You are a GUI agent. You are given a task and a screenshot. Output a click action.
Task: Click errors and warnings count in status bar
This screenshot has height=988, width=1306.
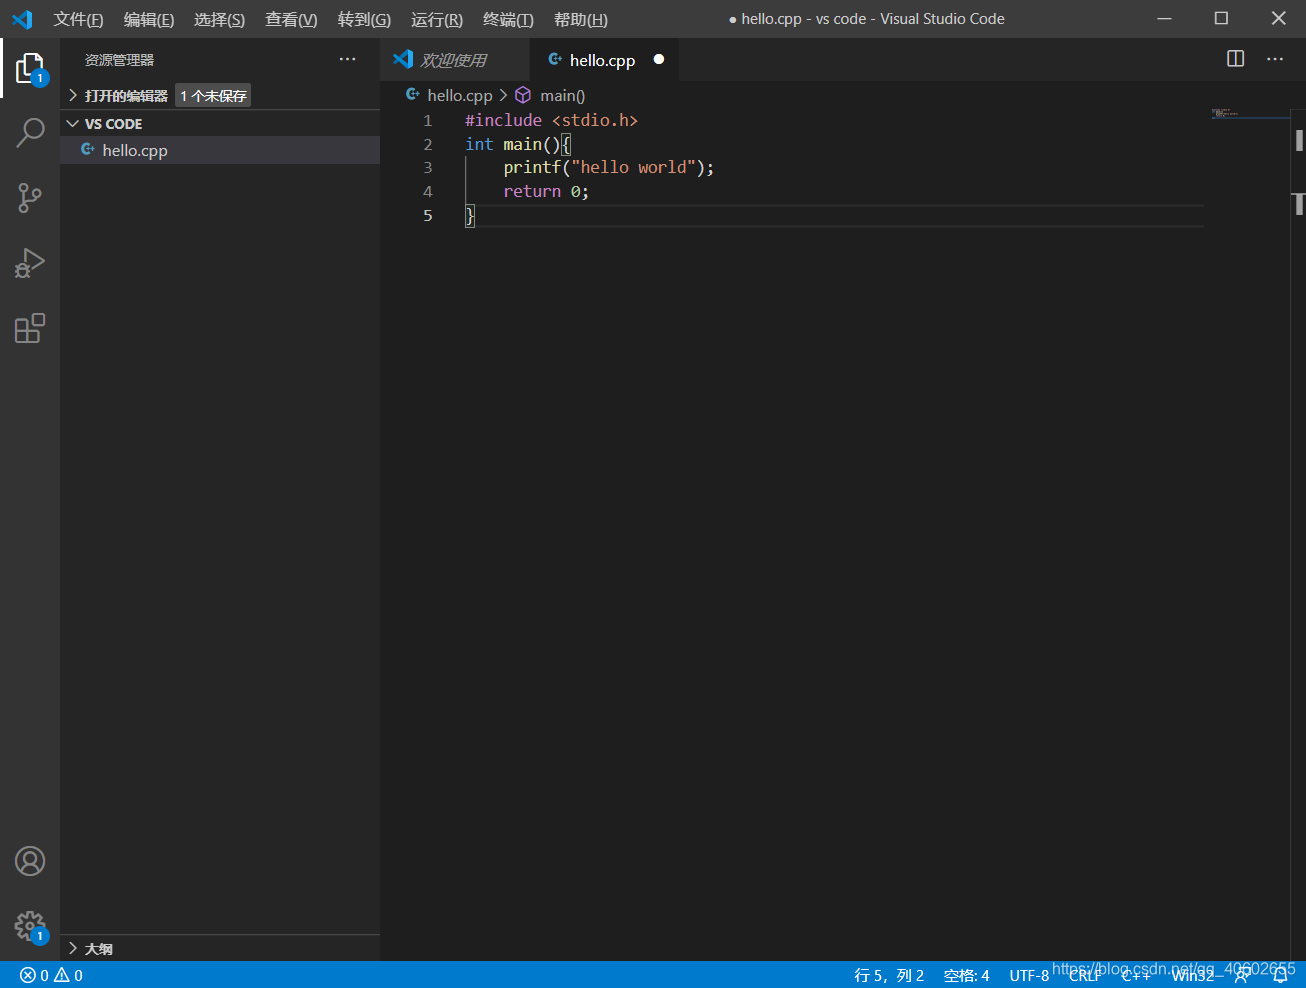(x=51, y=975)
